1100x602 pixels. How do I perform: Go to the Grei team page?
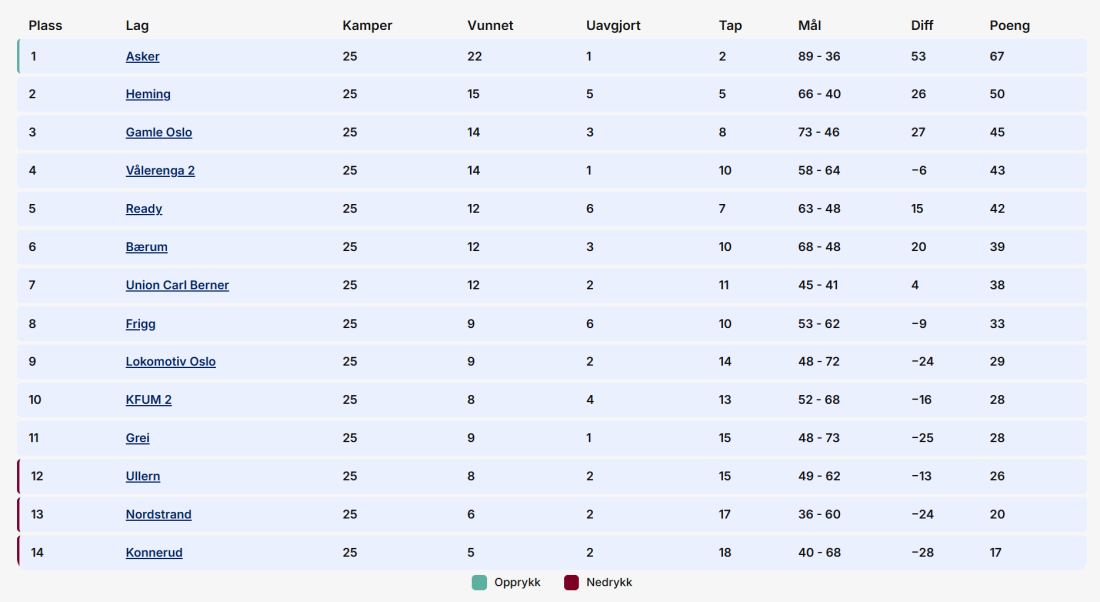[138, 438]
